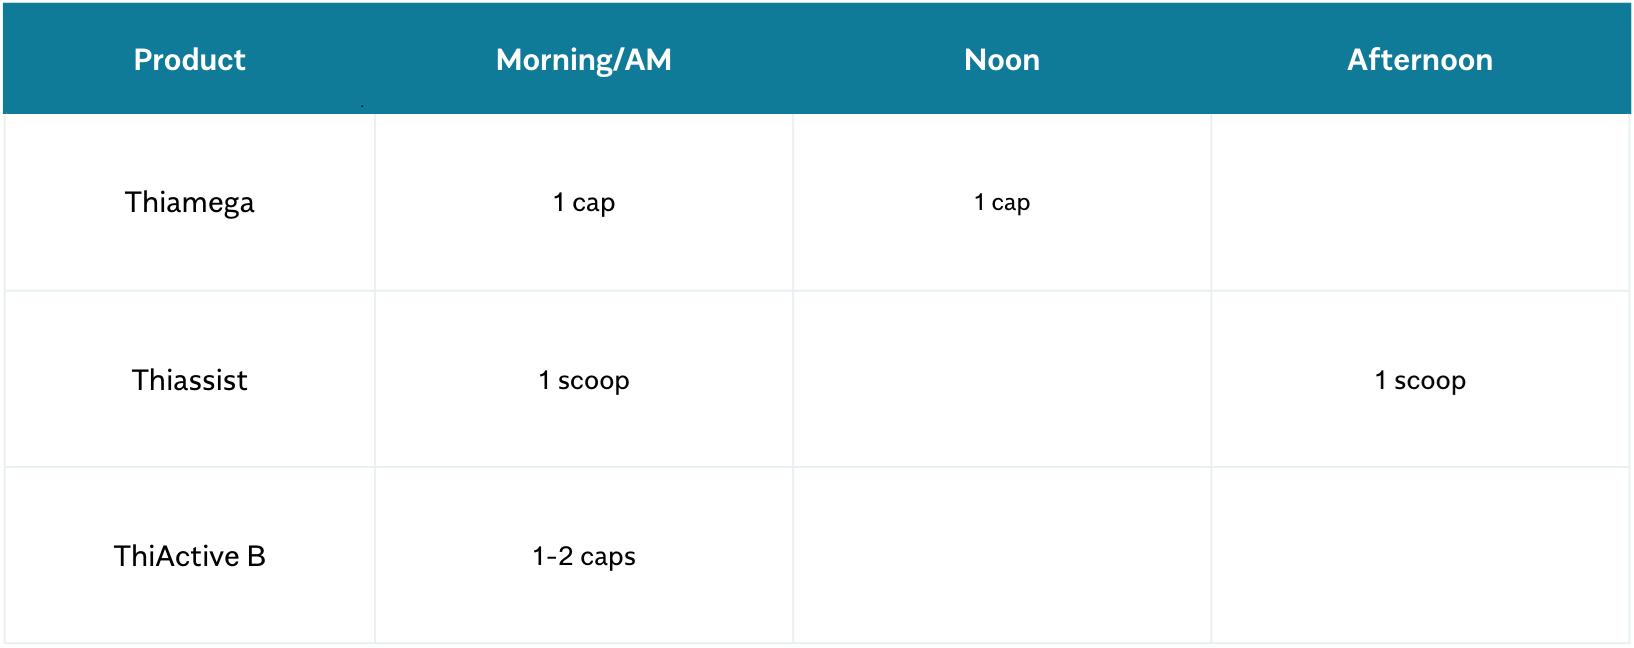Select the Thiassist product name cell
The image size is (1634, 648).
[190, 380]
